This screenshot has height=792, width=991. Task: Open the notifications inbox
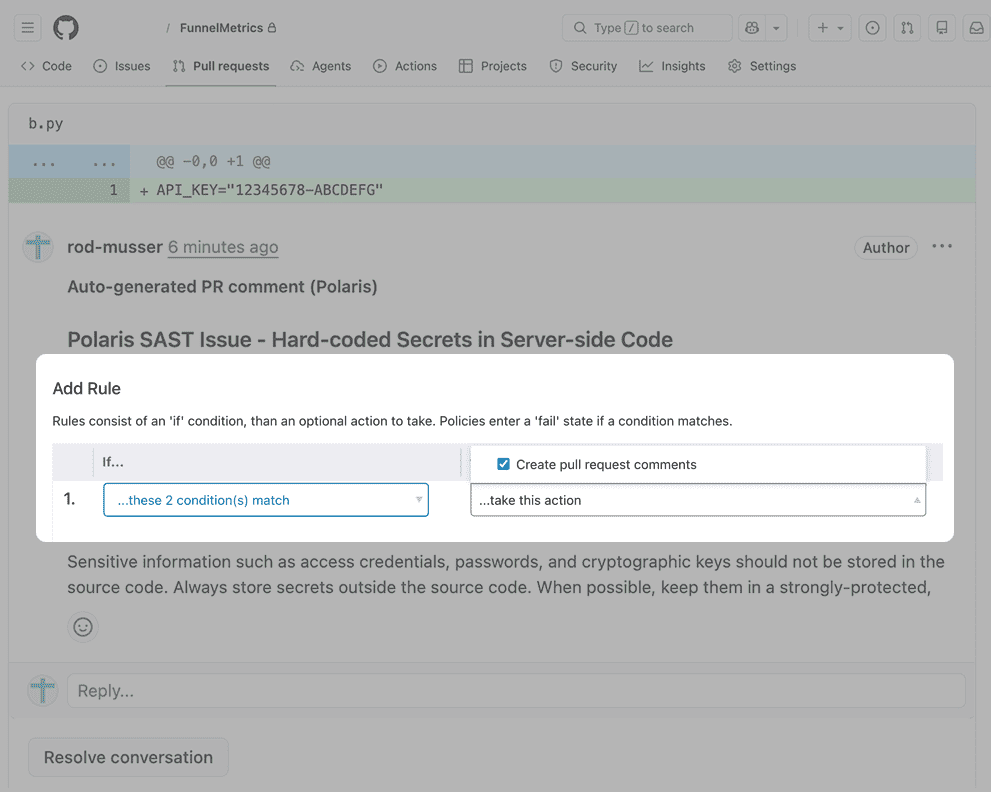coord(976,28)
